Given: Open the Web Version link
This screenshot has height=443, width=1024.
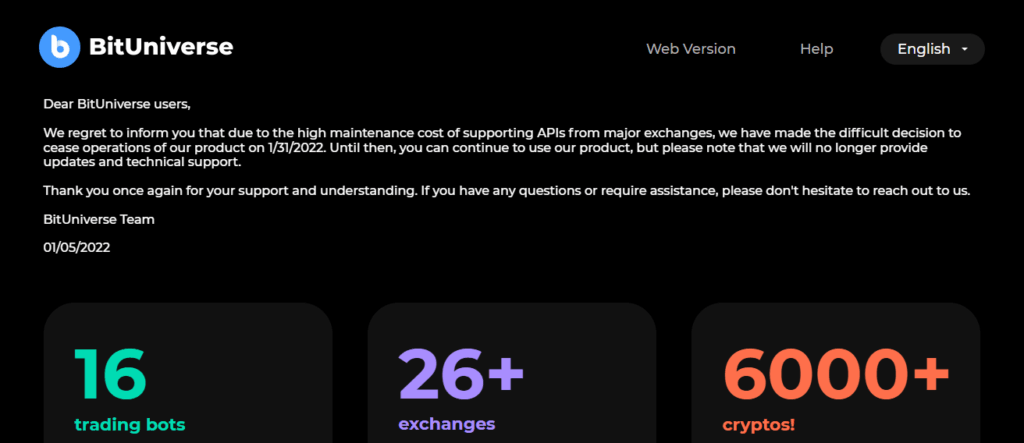Looking at the screenshot, I should 690,49.
